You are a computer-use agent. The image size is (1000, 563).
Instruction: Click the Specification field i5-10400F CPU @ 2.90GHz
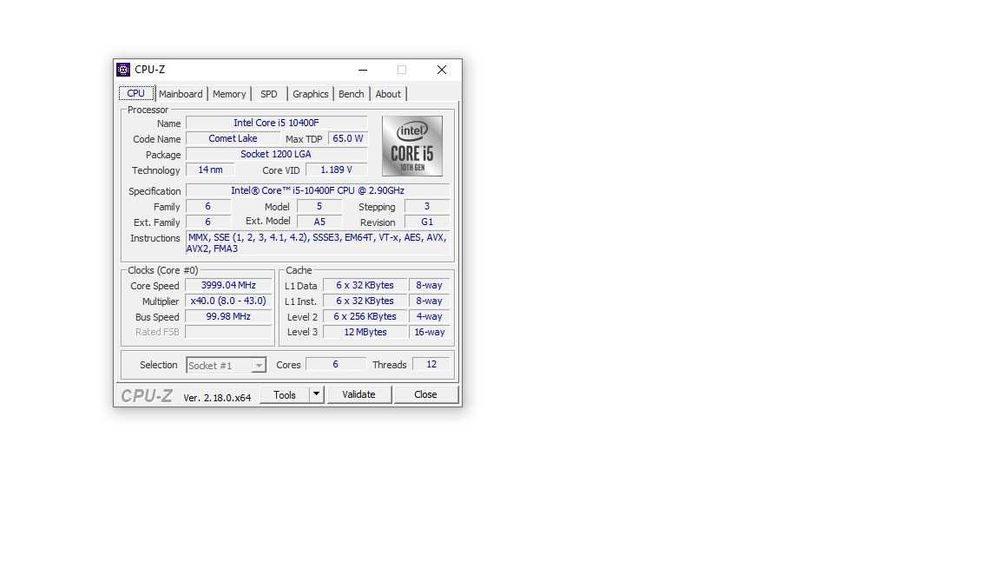click(318, 191)
